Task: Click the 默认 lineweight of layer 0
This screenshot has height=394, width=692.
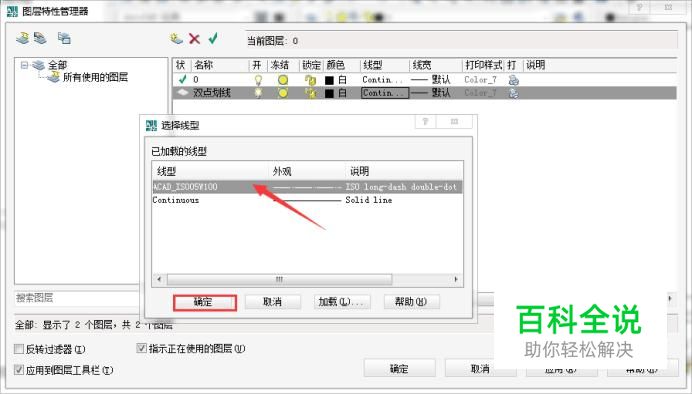Action: (x=430, y=80)
